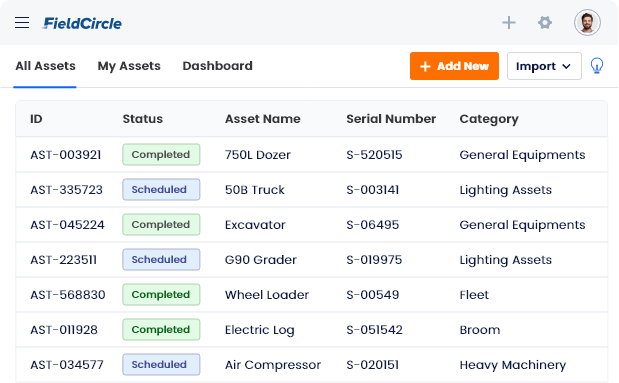Click Lighting Assets for G90 Grader

(506, 260)
